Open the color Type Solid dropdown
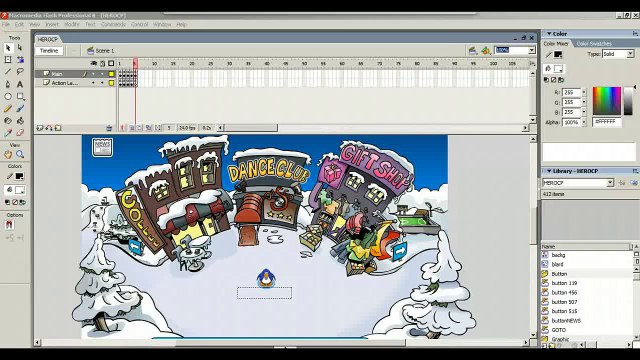 [x=630, y=54]
